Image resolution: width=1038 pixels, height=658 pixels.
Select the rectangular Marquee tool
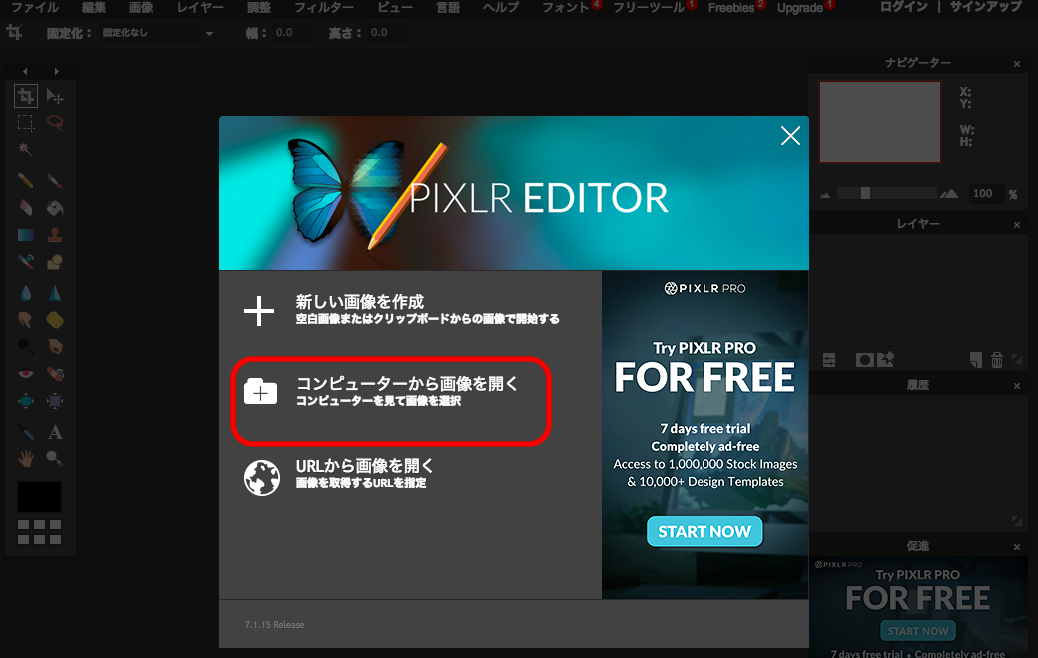point(26,123)
